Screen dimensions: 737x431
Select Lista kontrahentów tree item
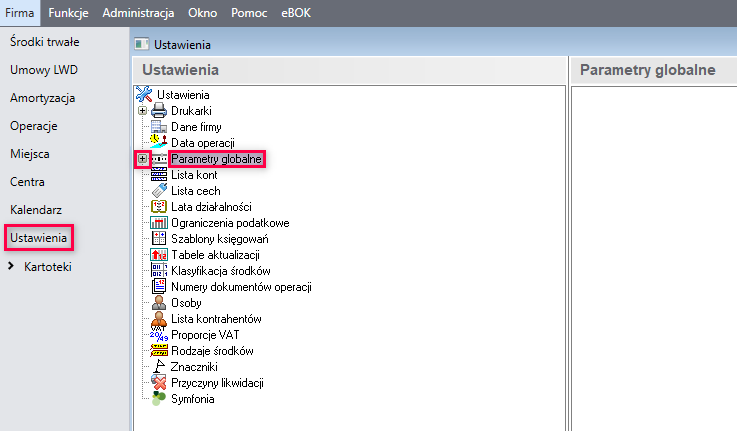click(216, 319)
